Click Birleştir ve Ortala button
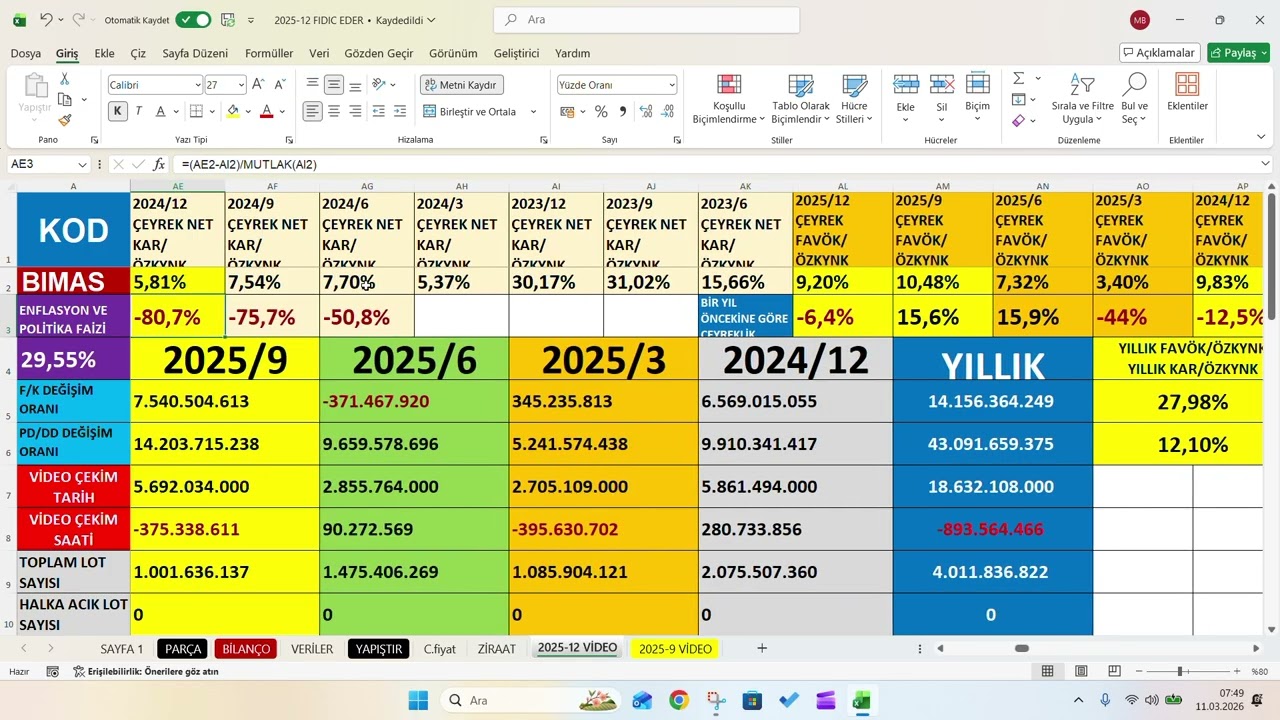This screenshot has height=720, width=1280. (x=470, y=111)
